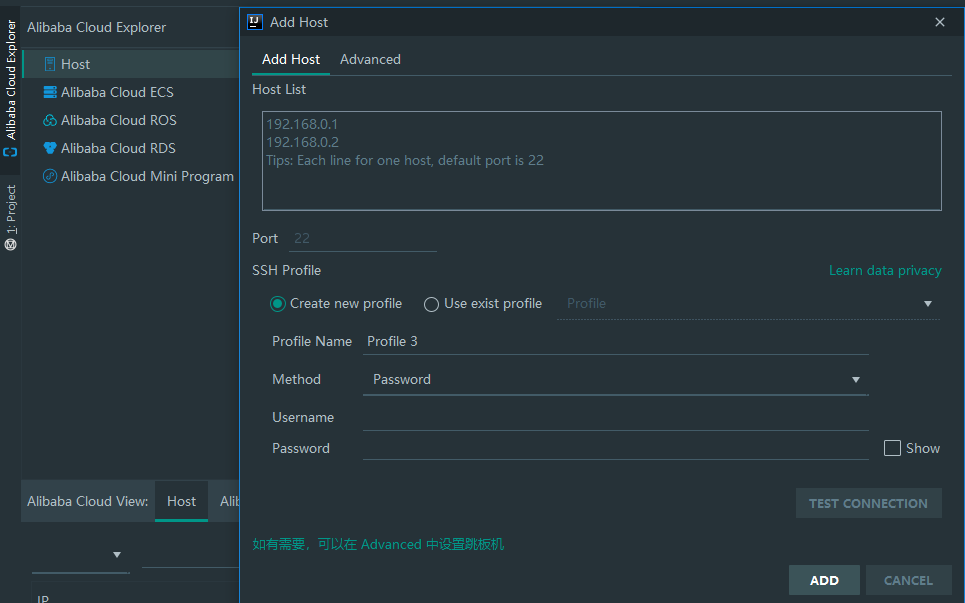Click the Alibaba Cloud ROS icon
The image size is (965, 603).
[50, 120]
